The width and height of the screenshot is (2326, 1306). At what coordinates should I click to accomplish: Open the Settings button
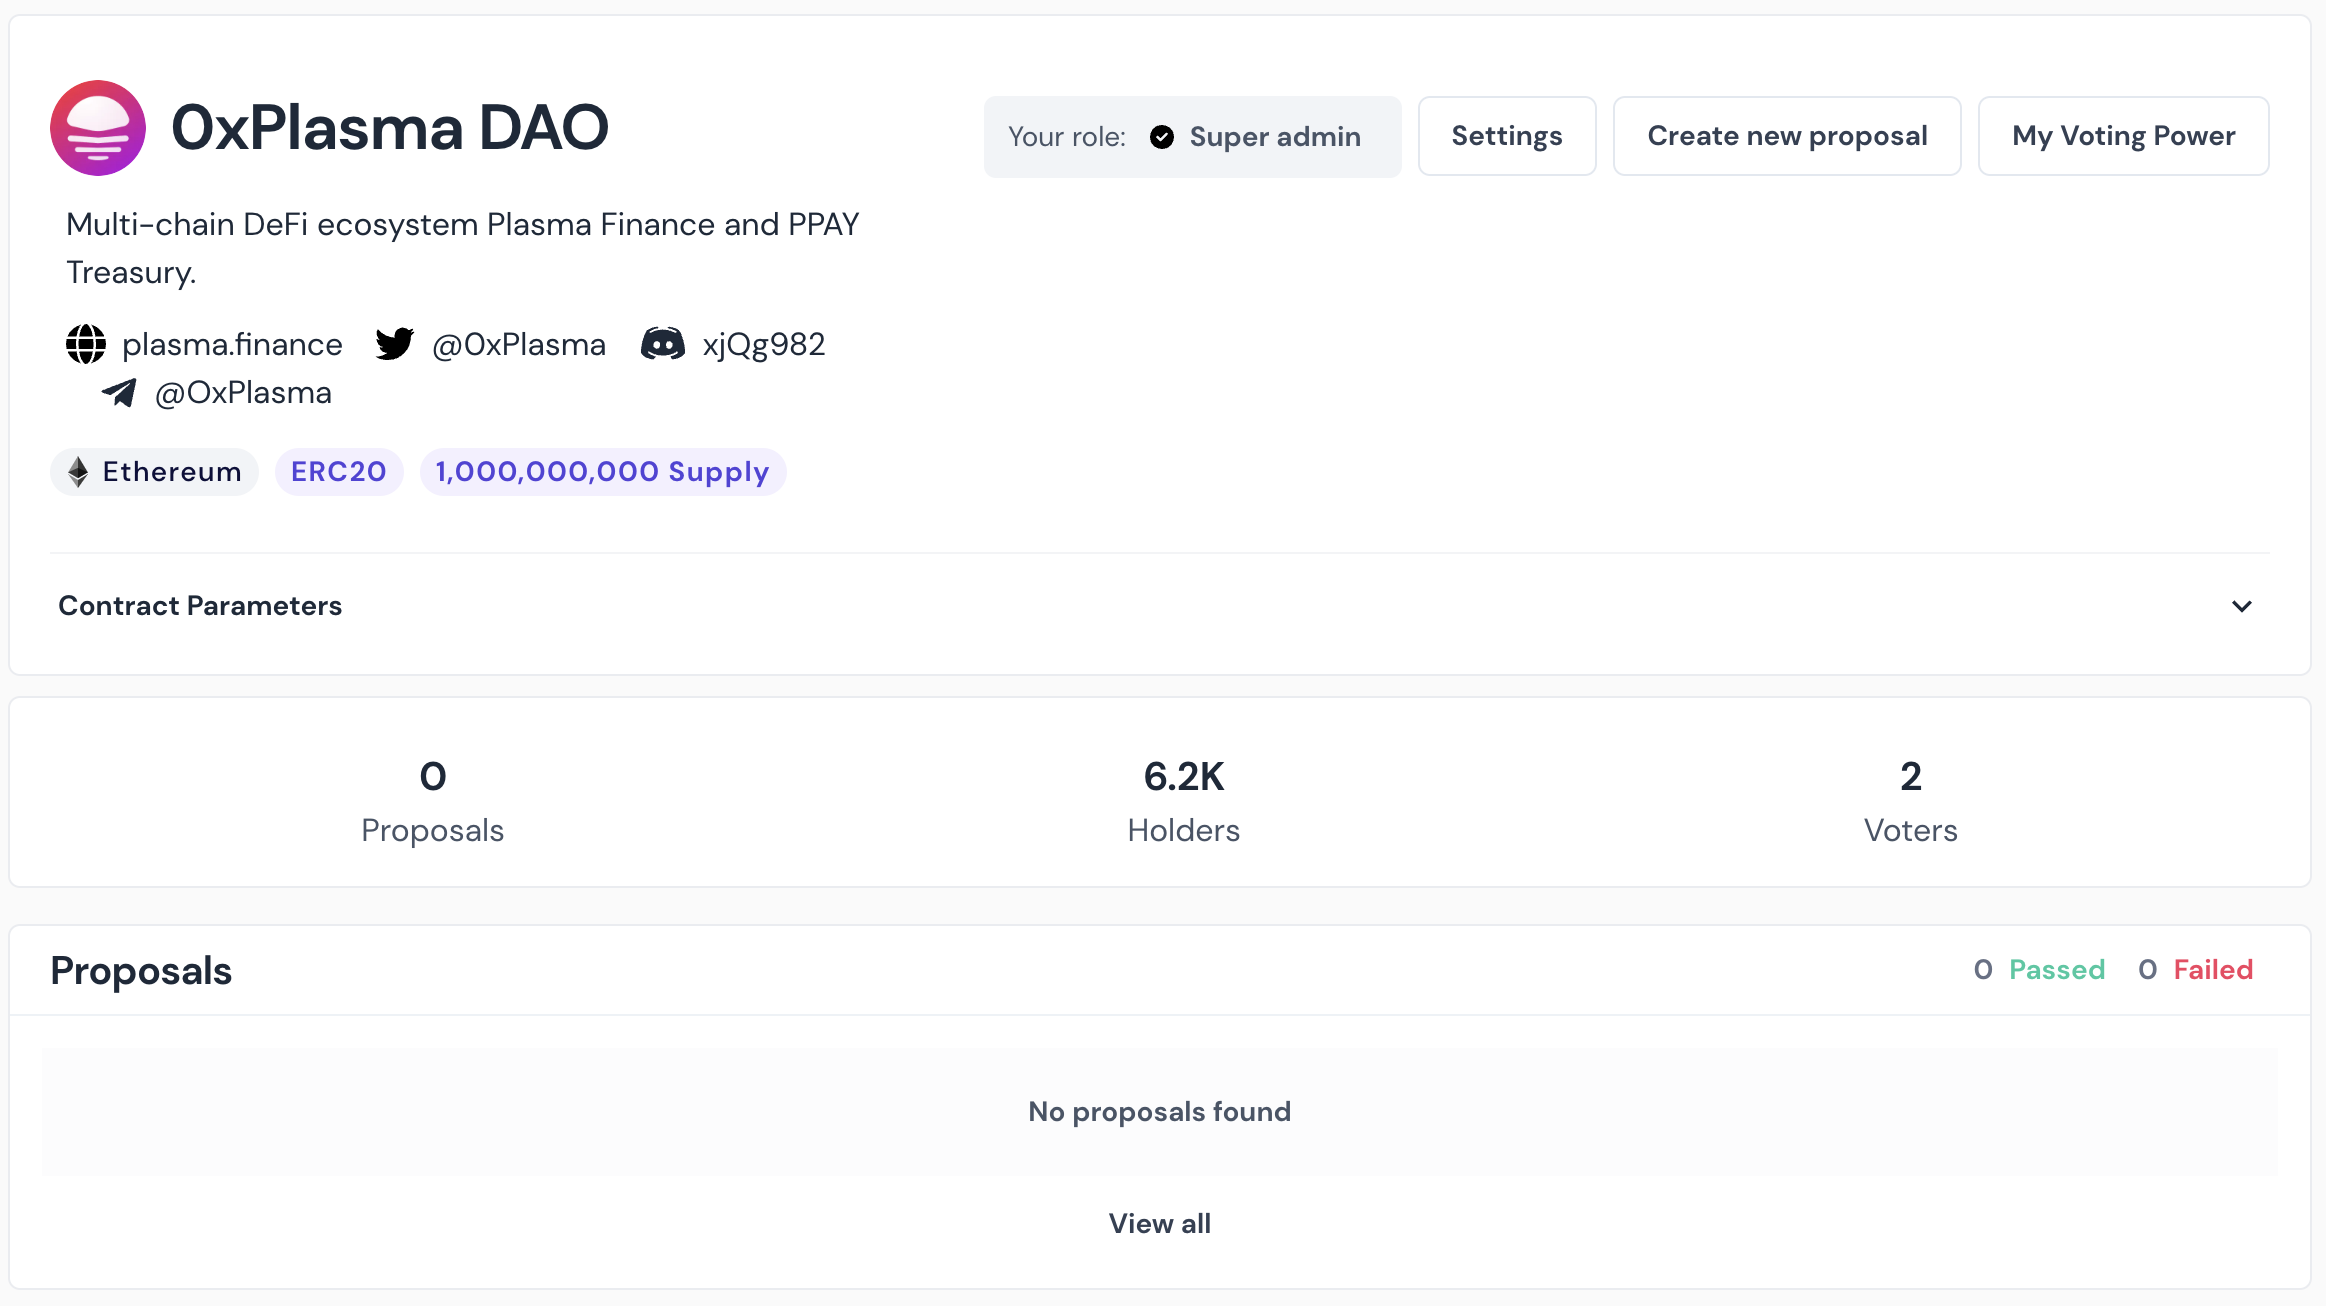point(1506,136)
